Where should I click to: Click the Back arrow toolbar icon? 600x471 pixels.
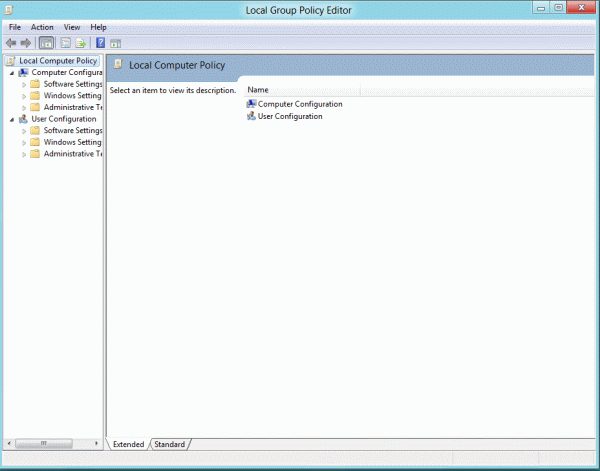(11, 43)
